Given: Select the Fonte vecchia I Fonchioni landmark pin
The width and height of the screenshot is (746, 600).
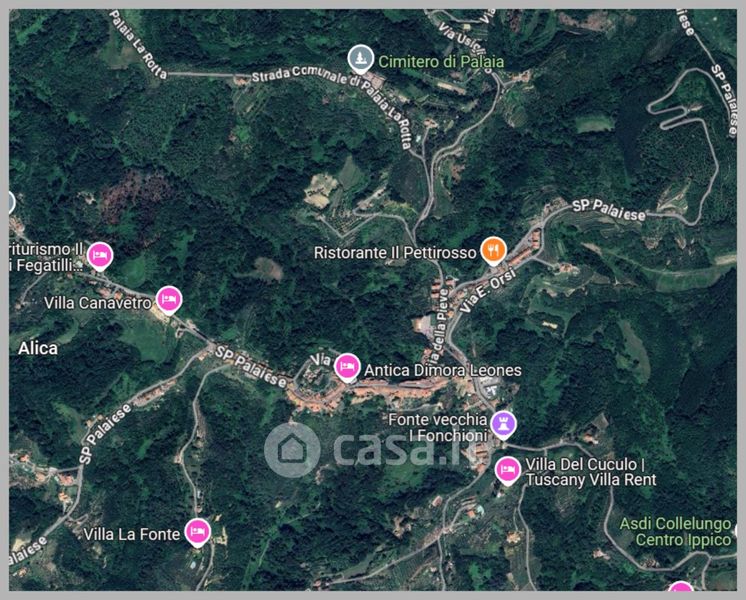Looking at the screenshot, I should (x=503, y=424).
